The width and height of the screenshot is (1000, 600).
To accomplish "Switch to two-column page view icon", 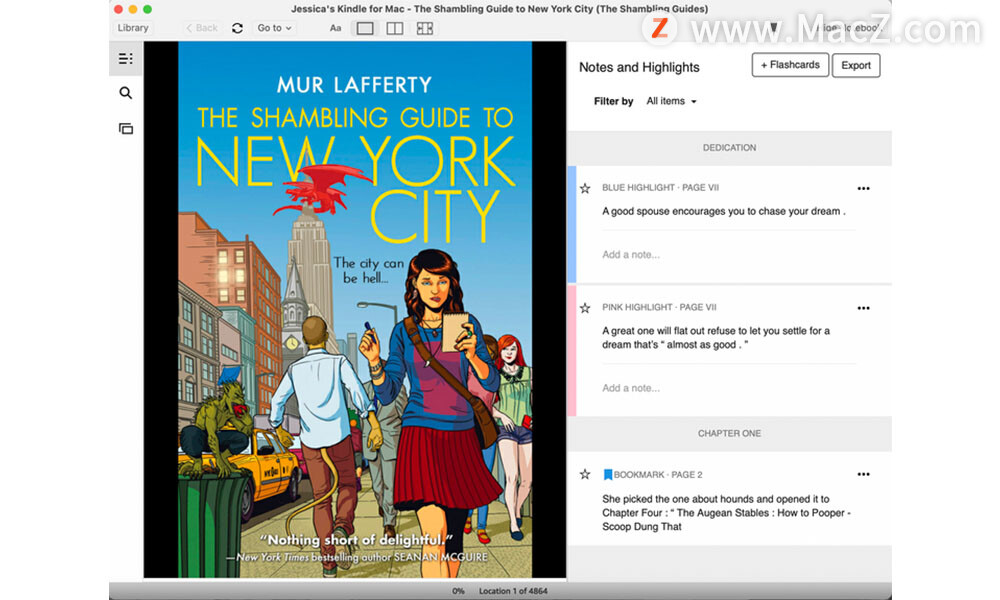I will pos(395,28).
